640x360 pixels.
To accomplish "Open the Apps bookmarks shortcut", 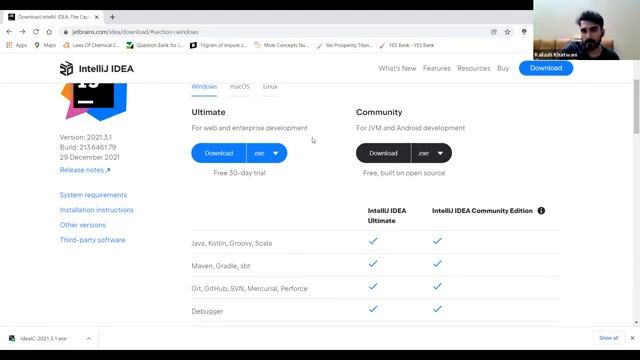I will pyautogui.click(x=16, y=45).
